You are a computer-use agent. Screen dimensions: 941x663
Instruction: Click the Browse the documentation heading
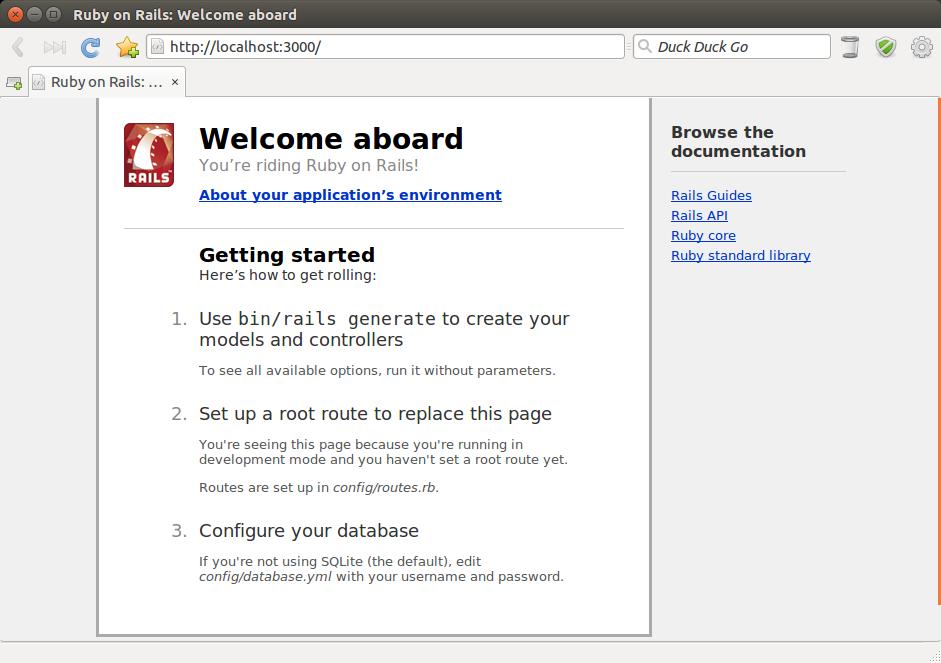click(738, 142)
